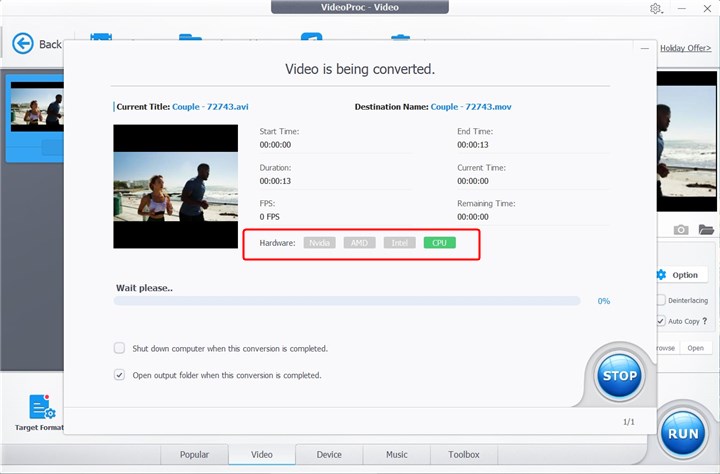Click the 0% progress value

click(x=604, y=301)
